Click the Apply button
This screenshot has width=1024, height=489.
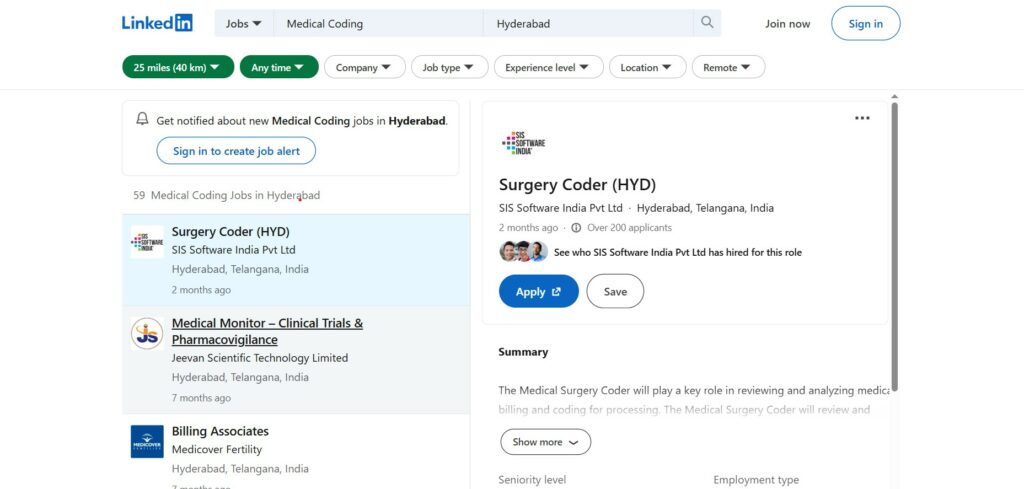pyautogui.click(x=538, y=291)
